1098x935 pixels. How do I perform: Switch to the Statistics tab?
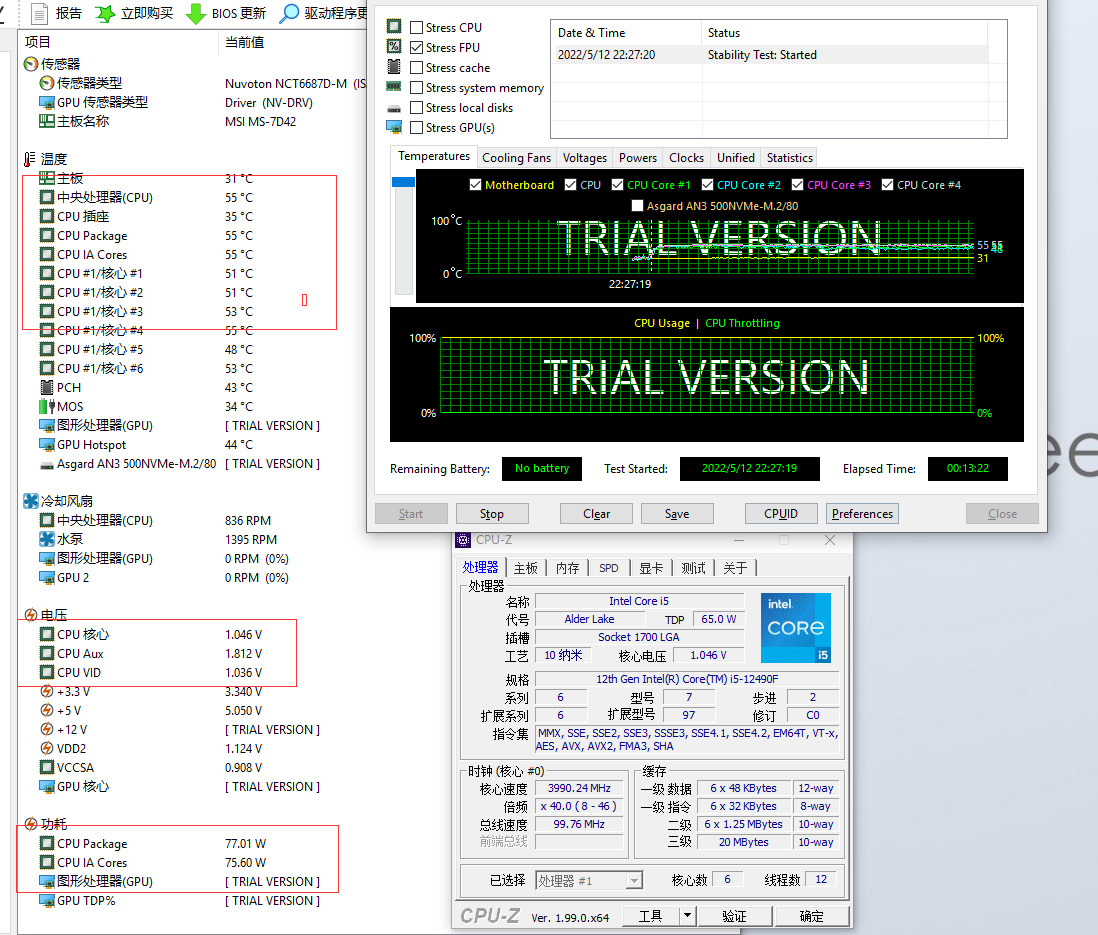tap(790, 158)
